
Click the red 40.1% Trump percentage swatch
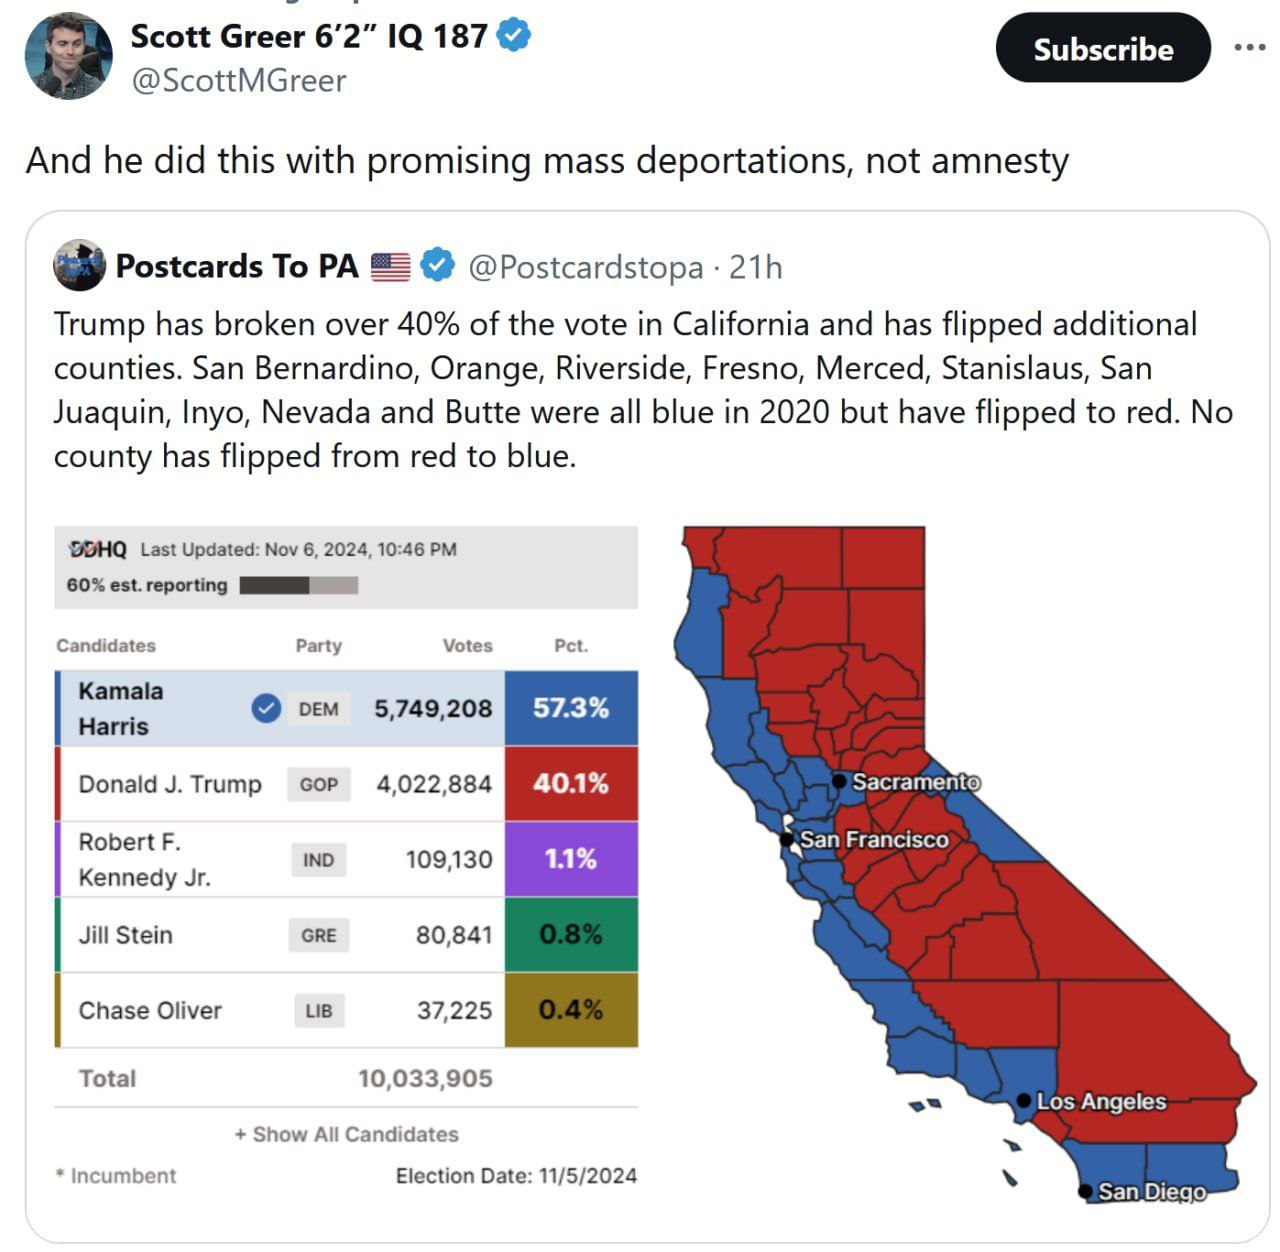[570, 784]
